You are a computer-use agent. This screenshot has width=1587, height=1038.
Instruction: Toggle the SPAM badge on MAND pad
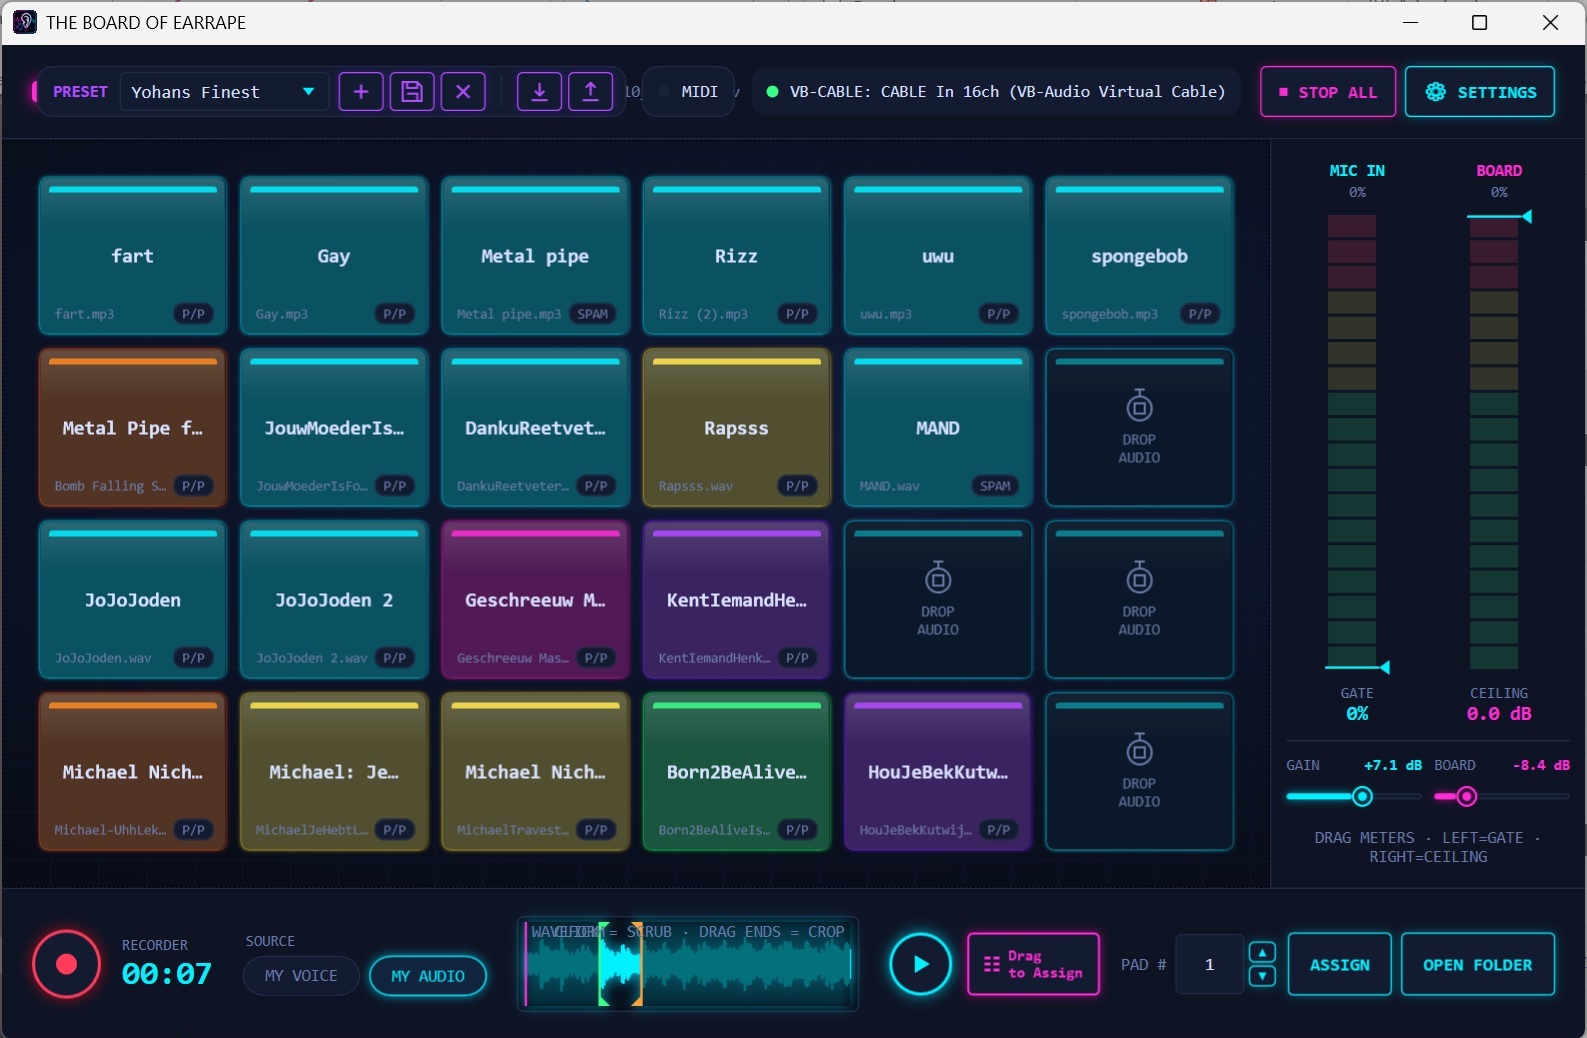point(995,486)
